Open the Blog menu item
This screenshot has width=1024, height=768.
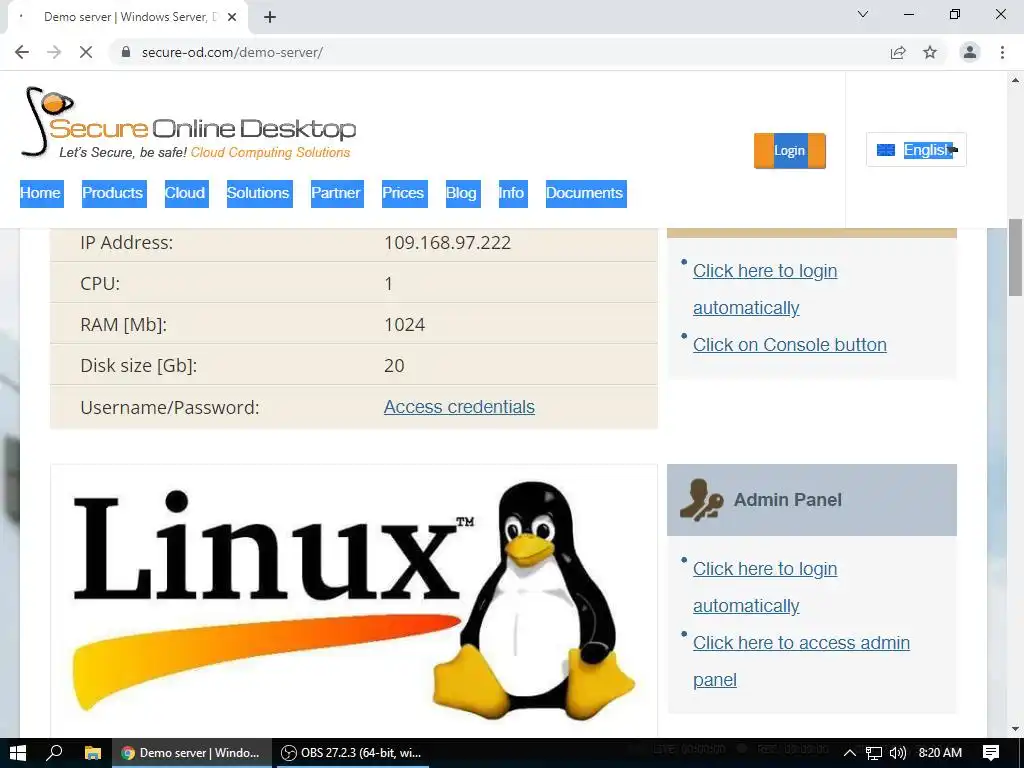click(463, 193)
